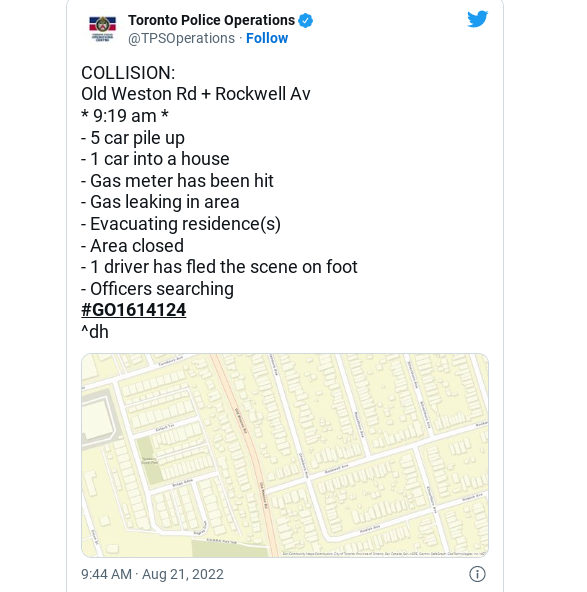
Task: Click the "Gas leaking in area" line
Action: point(160,202)
